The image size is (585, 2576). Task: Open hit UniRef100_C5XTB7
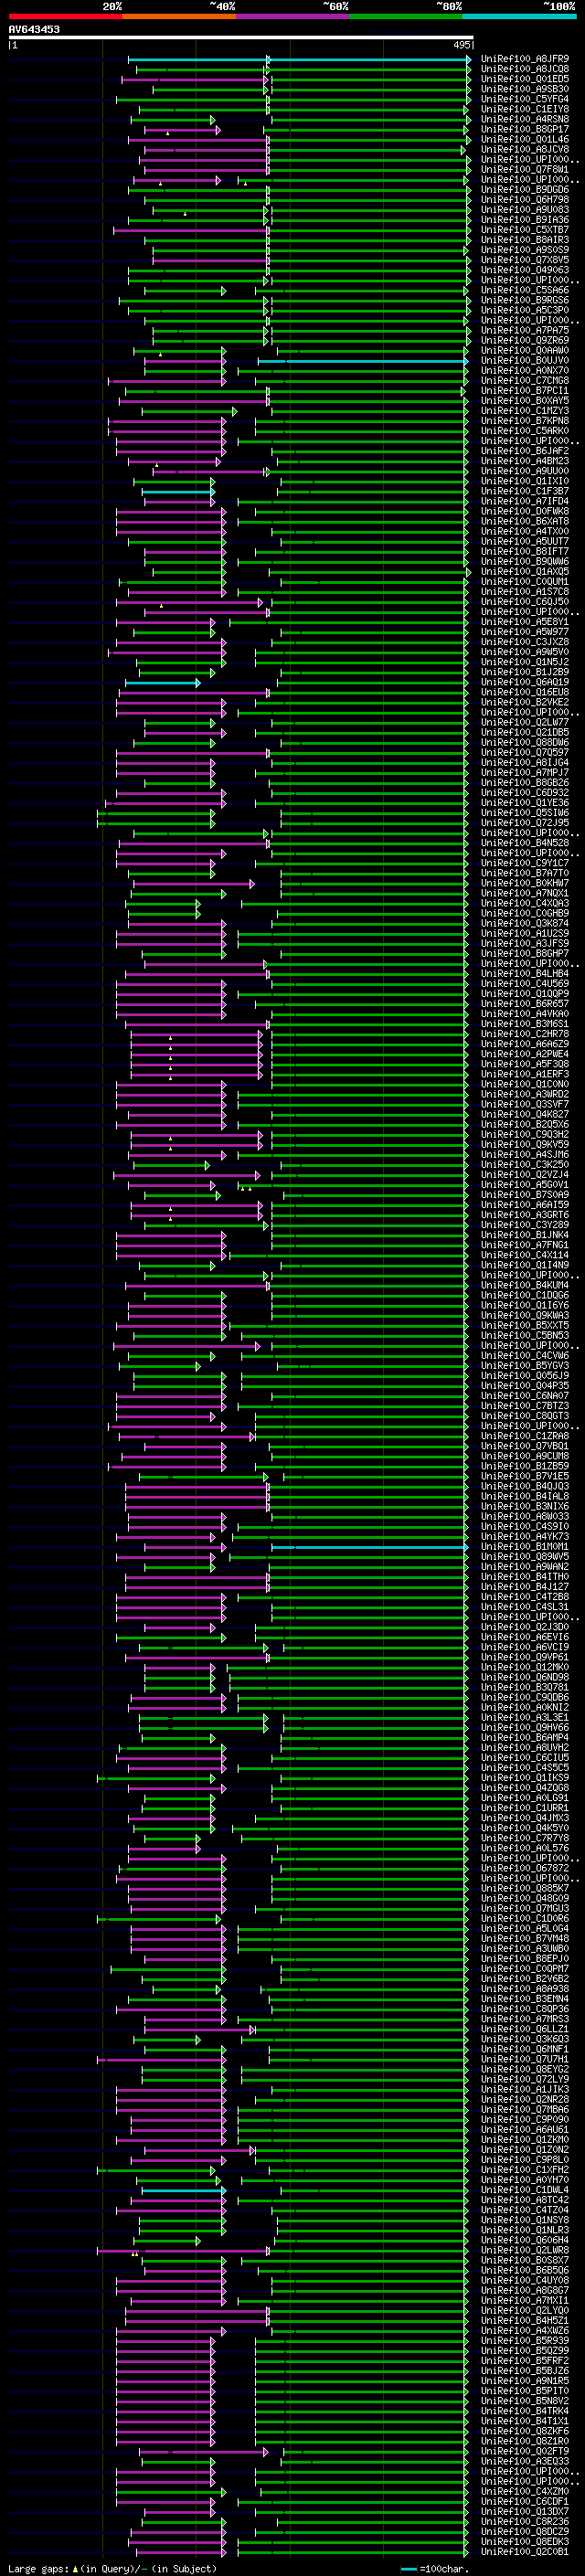tap(525, 230)
